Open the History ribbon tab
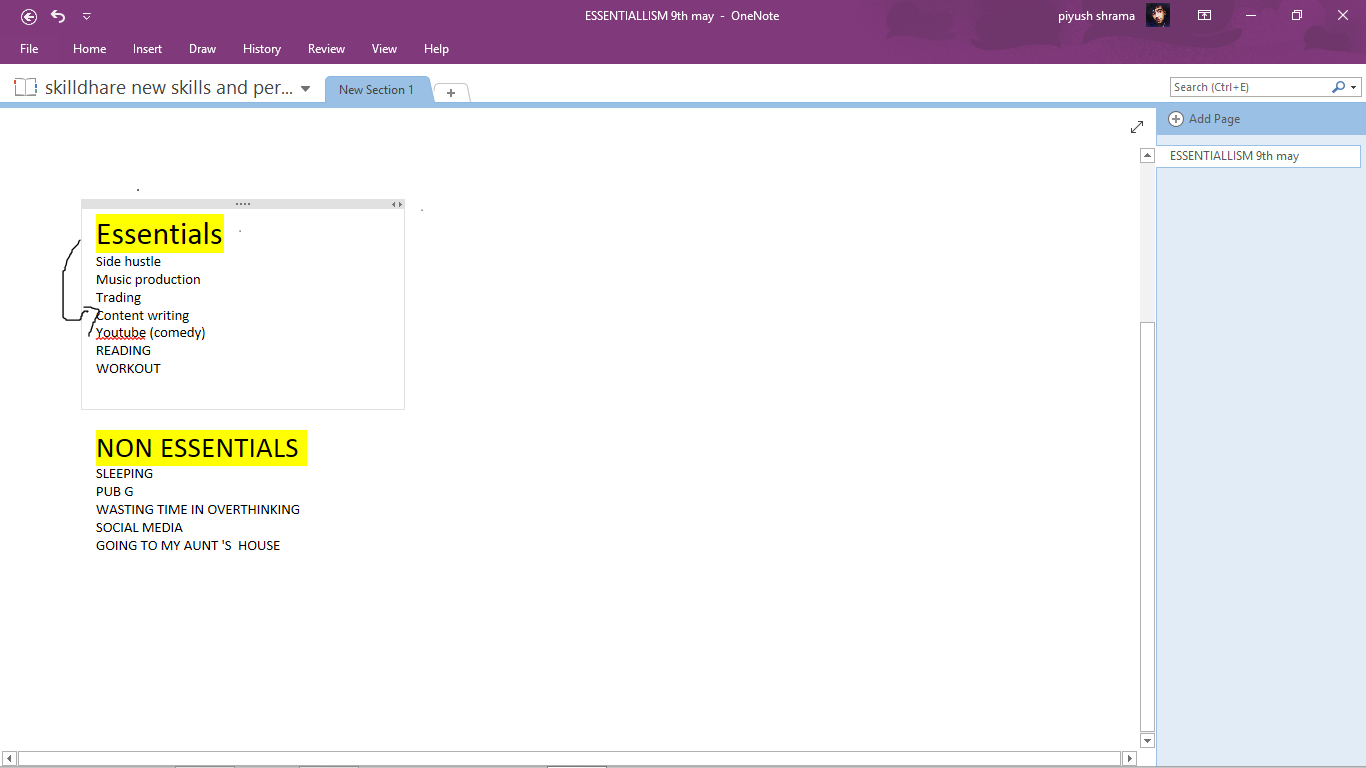 pyautogui.click(x=262, y=49)
